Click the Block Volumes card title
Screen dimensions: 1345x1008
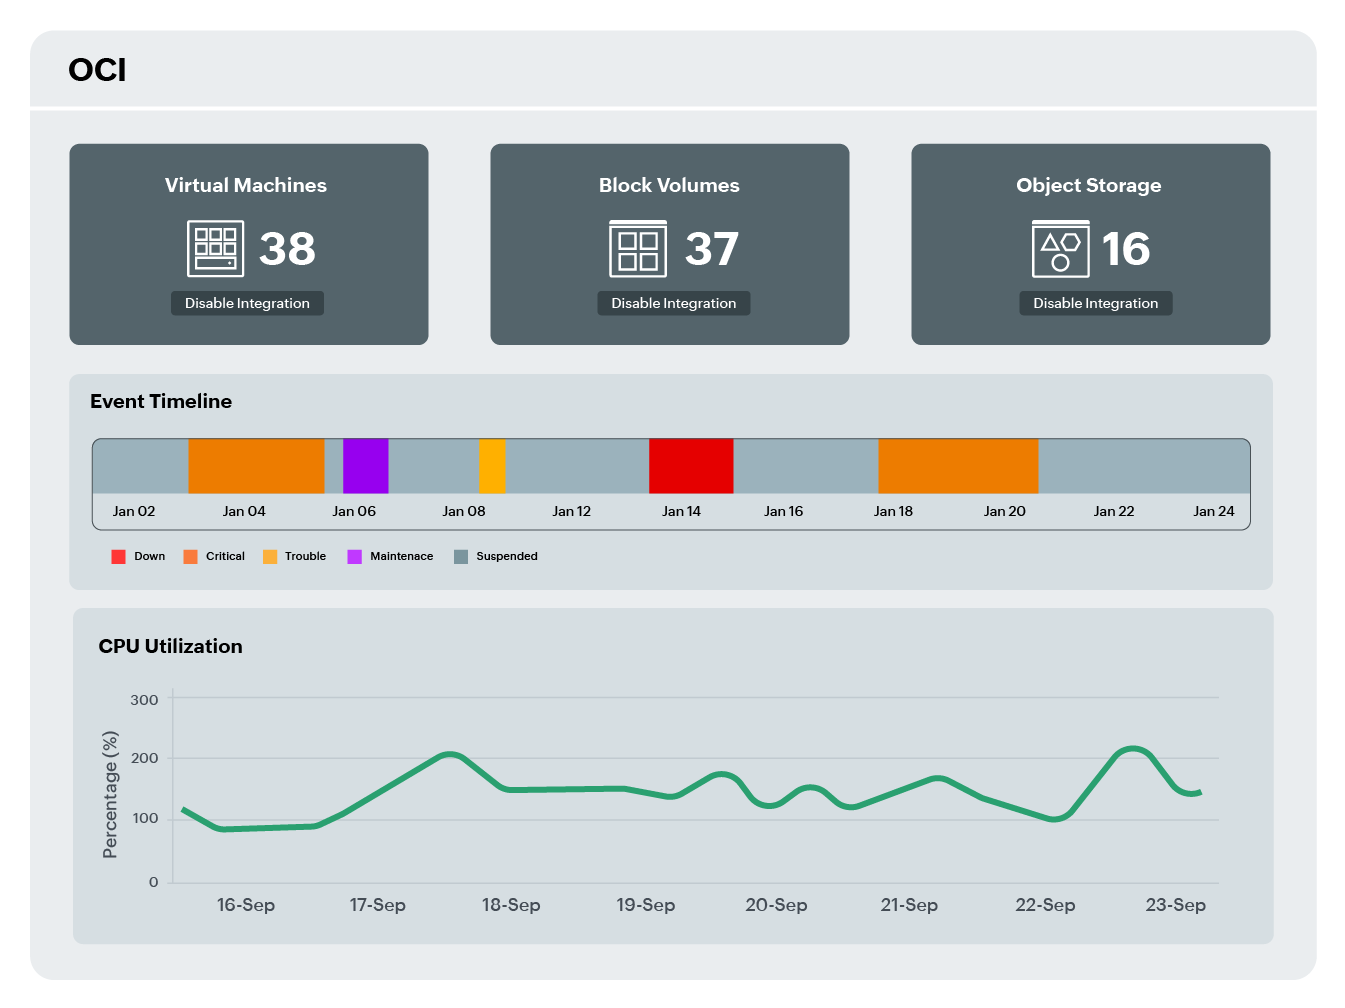tap(669, 185)
